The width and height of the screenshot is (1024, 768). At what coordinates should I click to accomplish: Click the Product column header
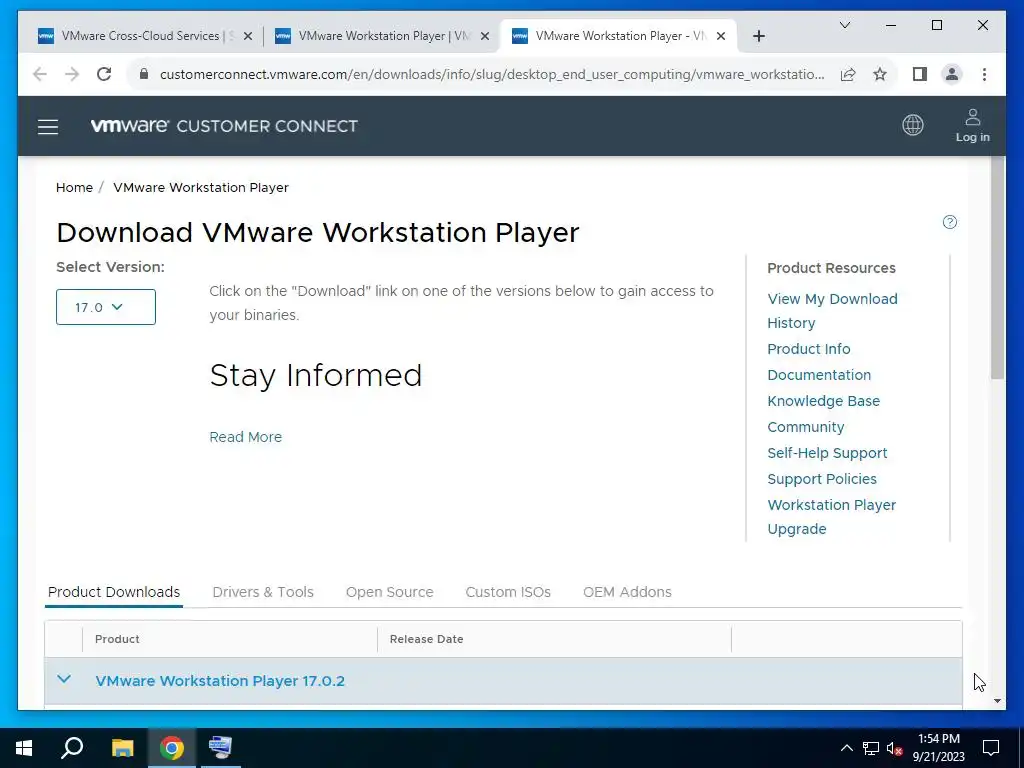[x=117, y=639]
